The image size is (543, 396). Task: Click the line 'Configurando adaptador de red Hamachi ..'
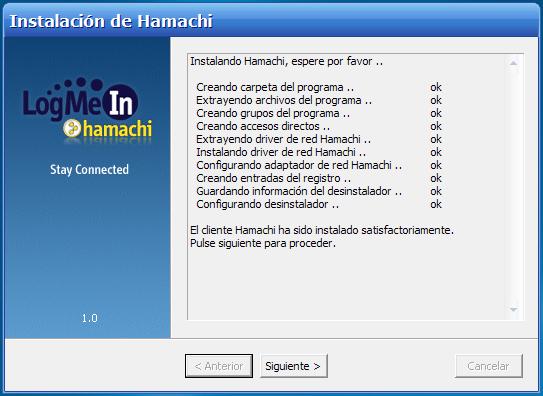[299, 165]
